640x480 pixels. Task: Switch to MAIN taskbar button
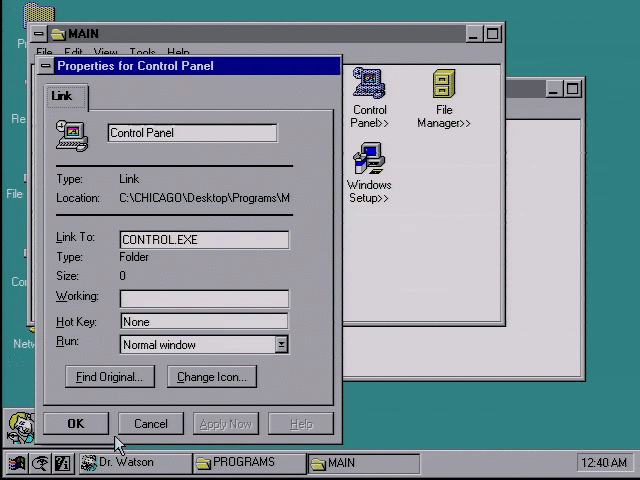tap(363, 463)
